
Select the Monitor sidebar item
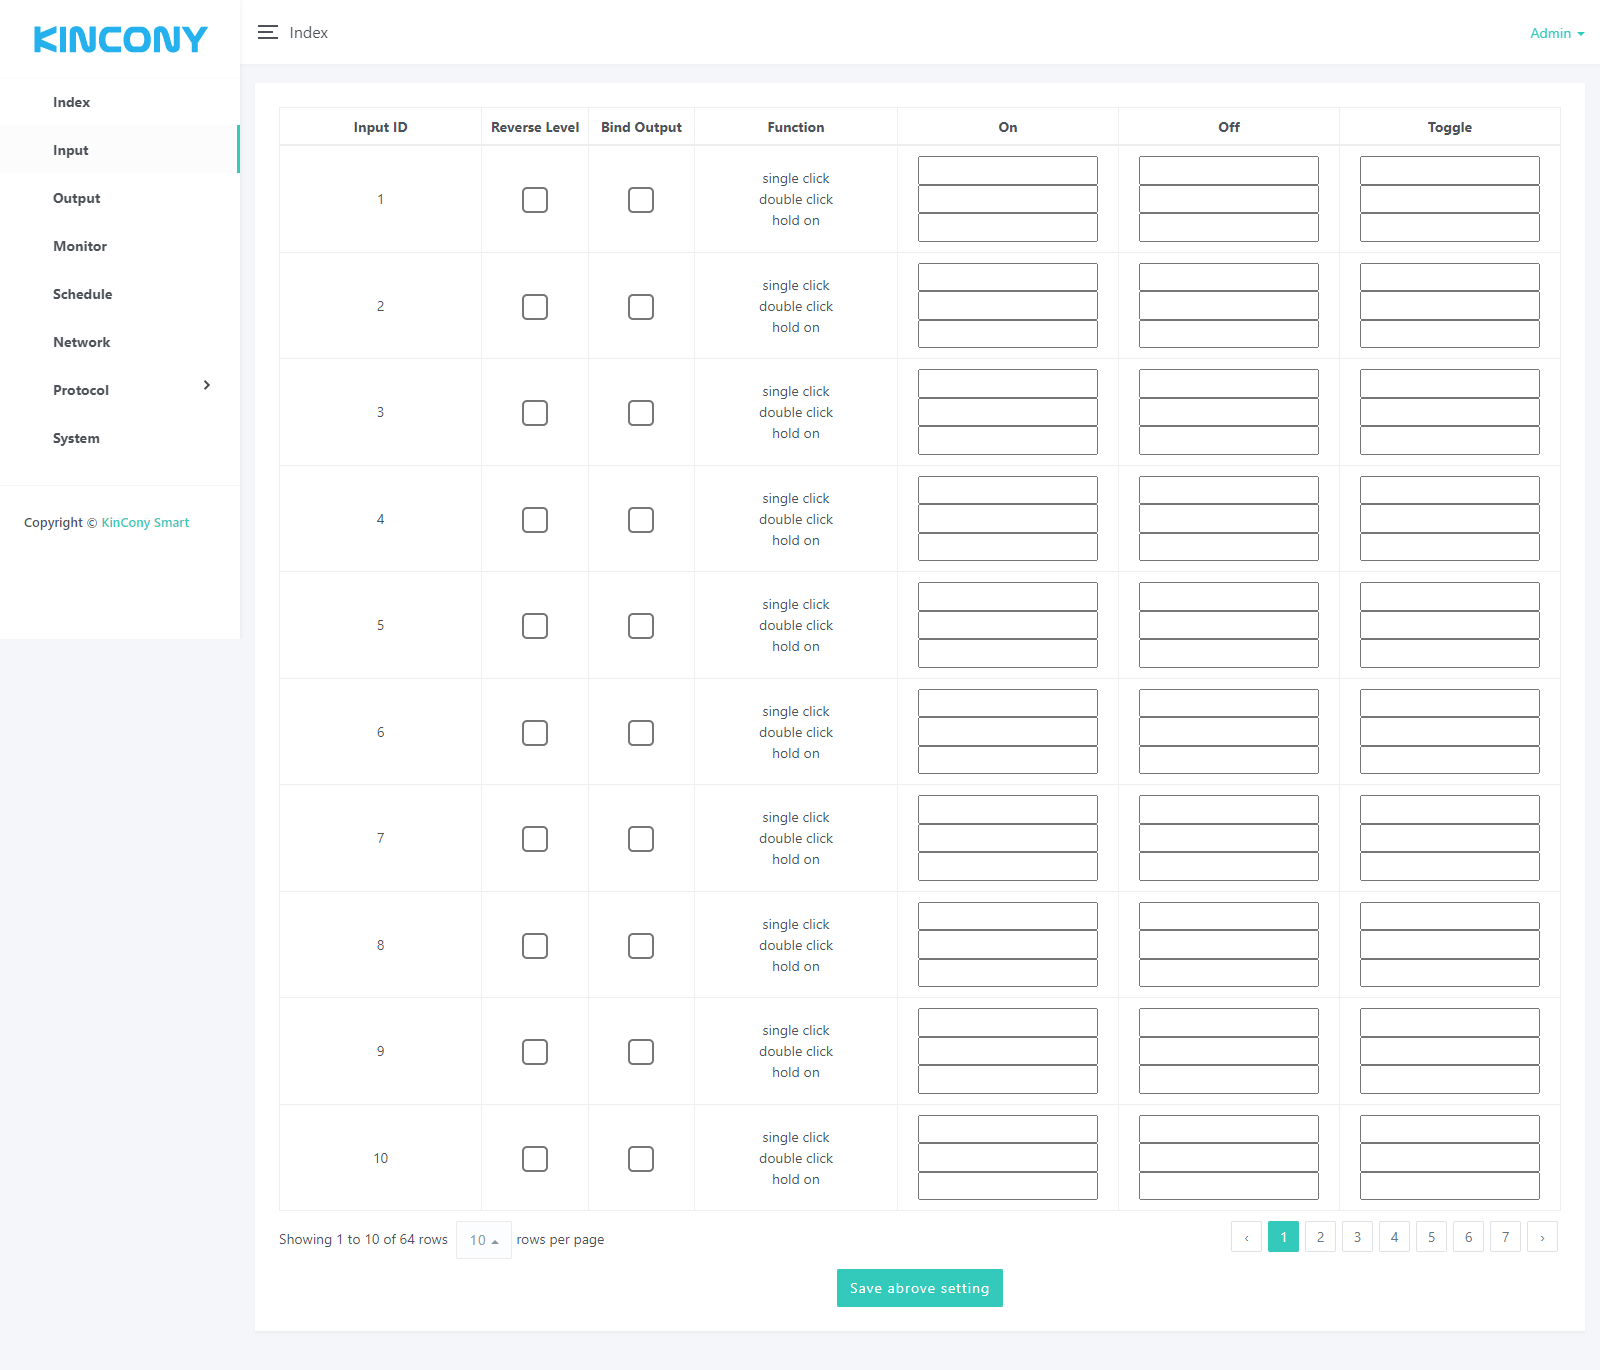click(80, 246)
